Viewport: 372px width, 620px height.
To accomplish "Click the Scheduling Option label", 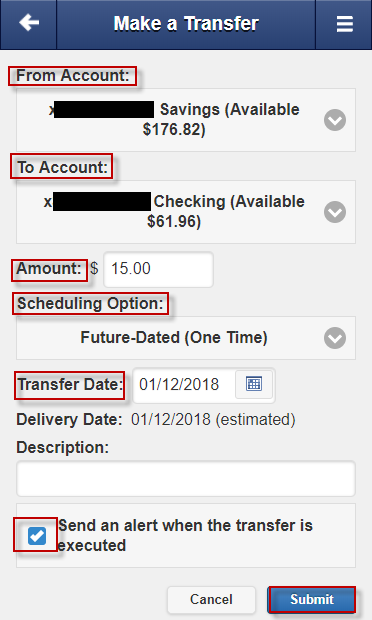I will click(90, 304).
